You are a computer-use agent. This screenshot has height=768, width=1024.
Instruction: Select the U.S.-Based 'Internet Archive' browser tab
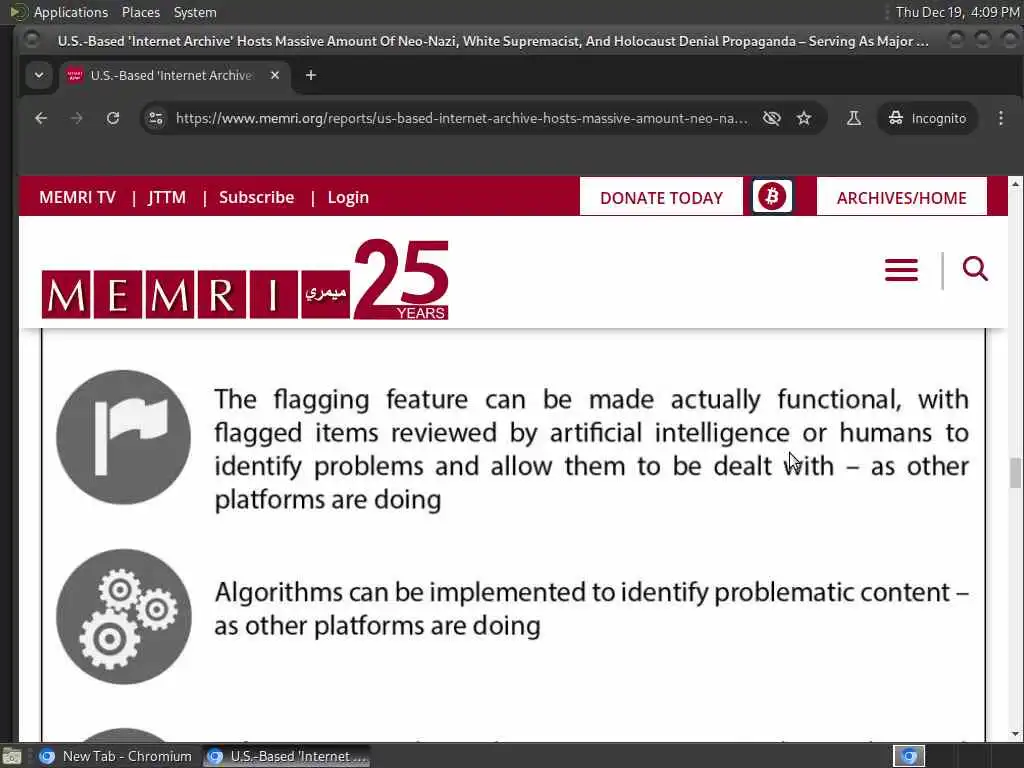pyautogui.click(x=175, y=75)
